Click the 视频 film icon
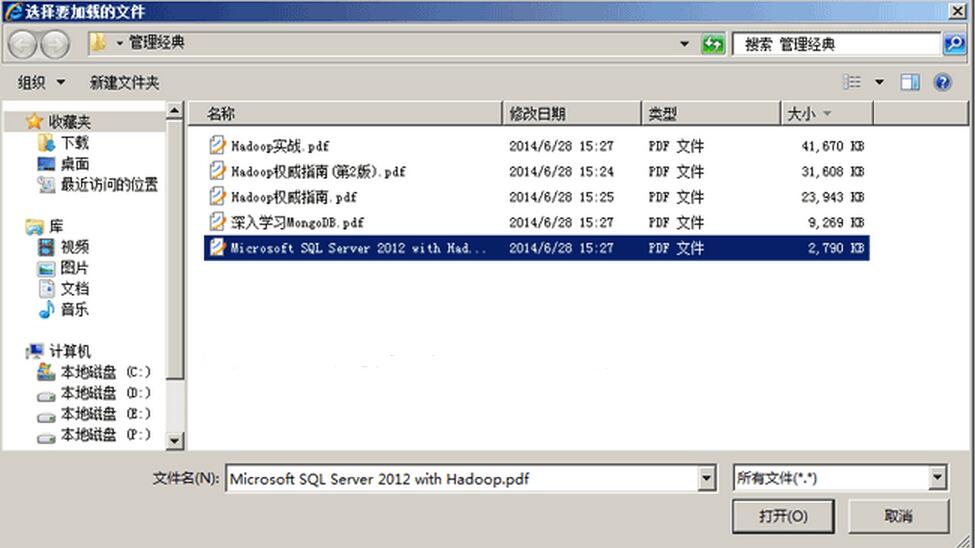 click(x=46, y=247)
